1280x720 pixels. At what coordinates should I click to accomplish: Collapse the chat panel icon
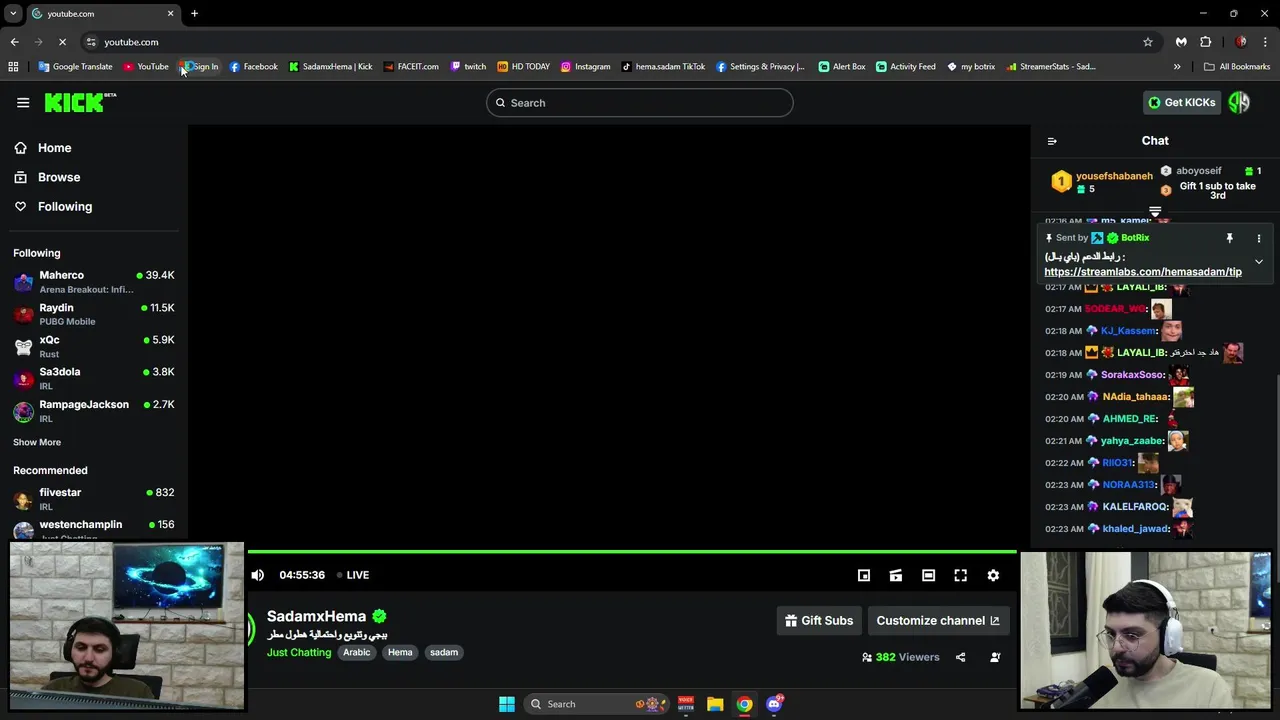1052,141
